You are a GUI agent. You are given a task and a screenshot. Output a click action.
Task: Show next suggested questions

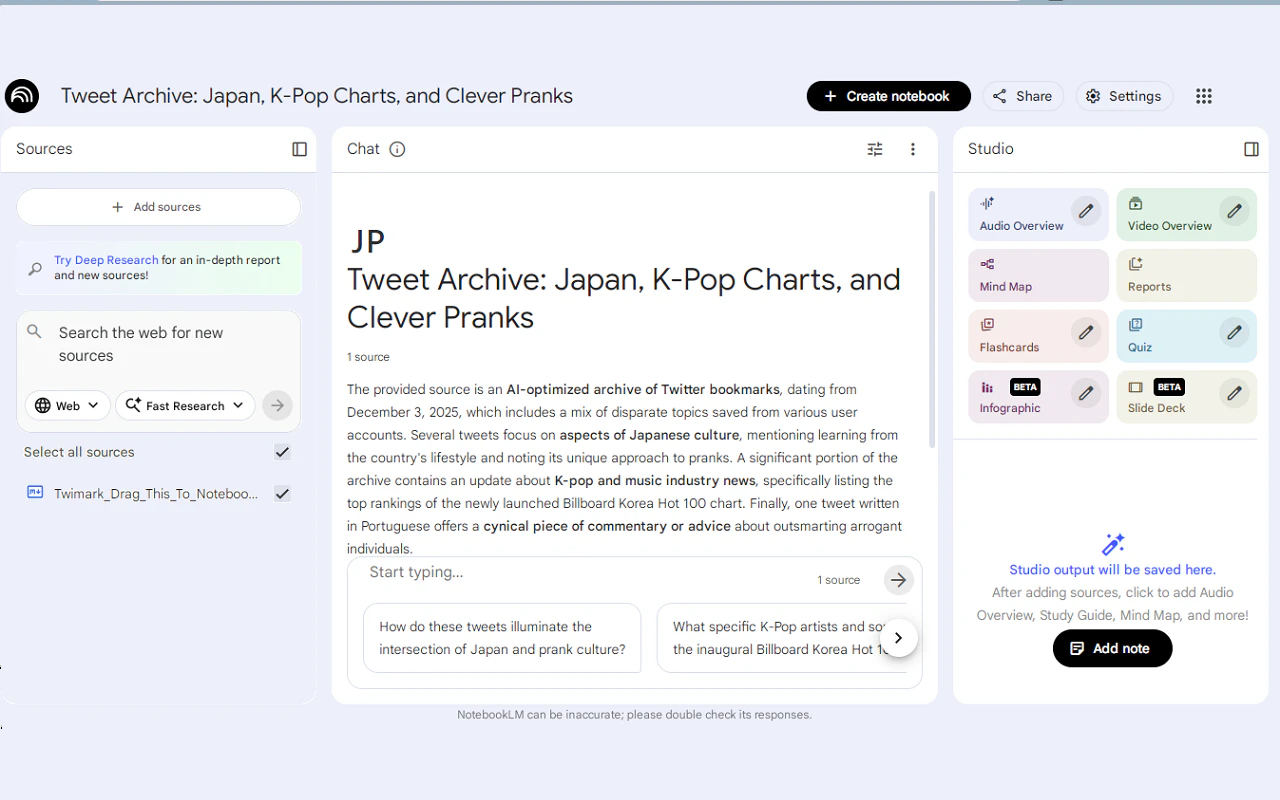898,638
